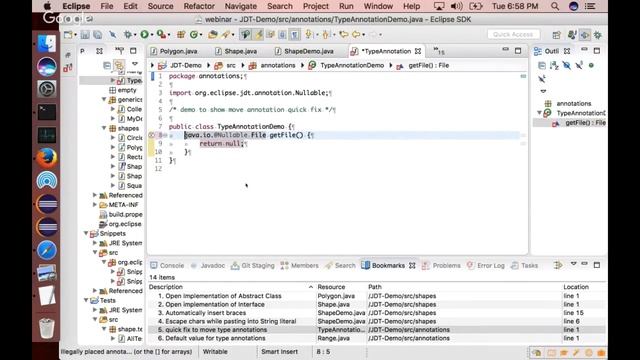The image size is (640, 360).
Task: Open the Console view tab
Action: [x=167, y=265]
